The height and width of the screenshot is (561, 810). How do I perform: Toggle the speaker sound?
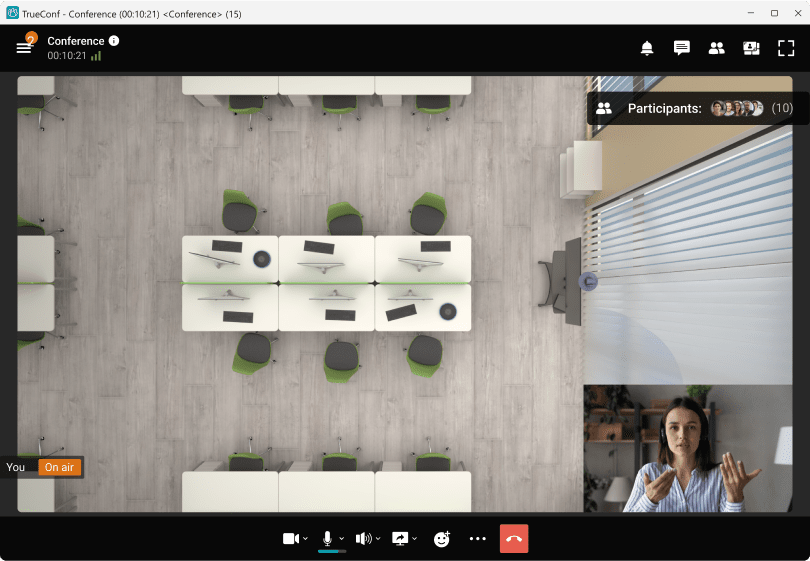(x=362, y=538)
